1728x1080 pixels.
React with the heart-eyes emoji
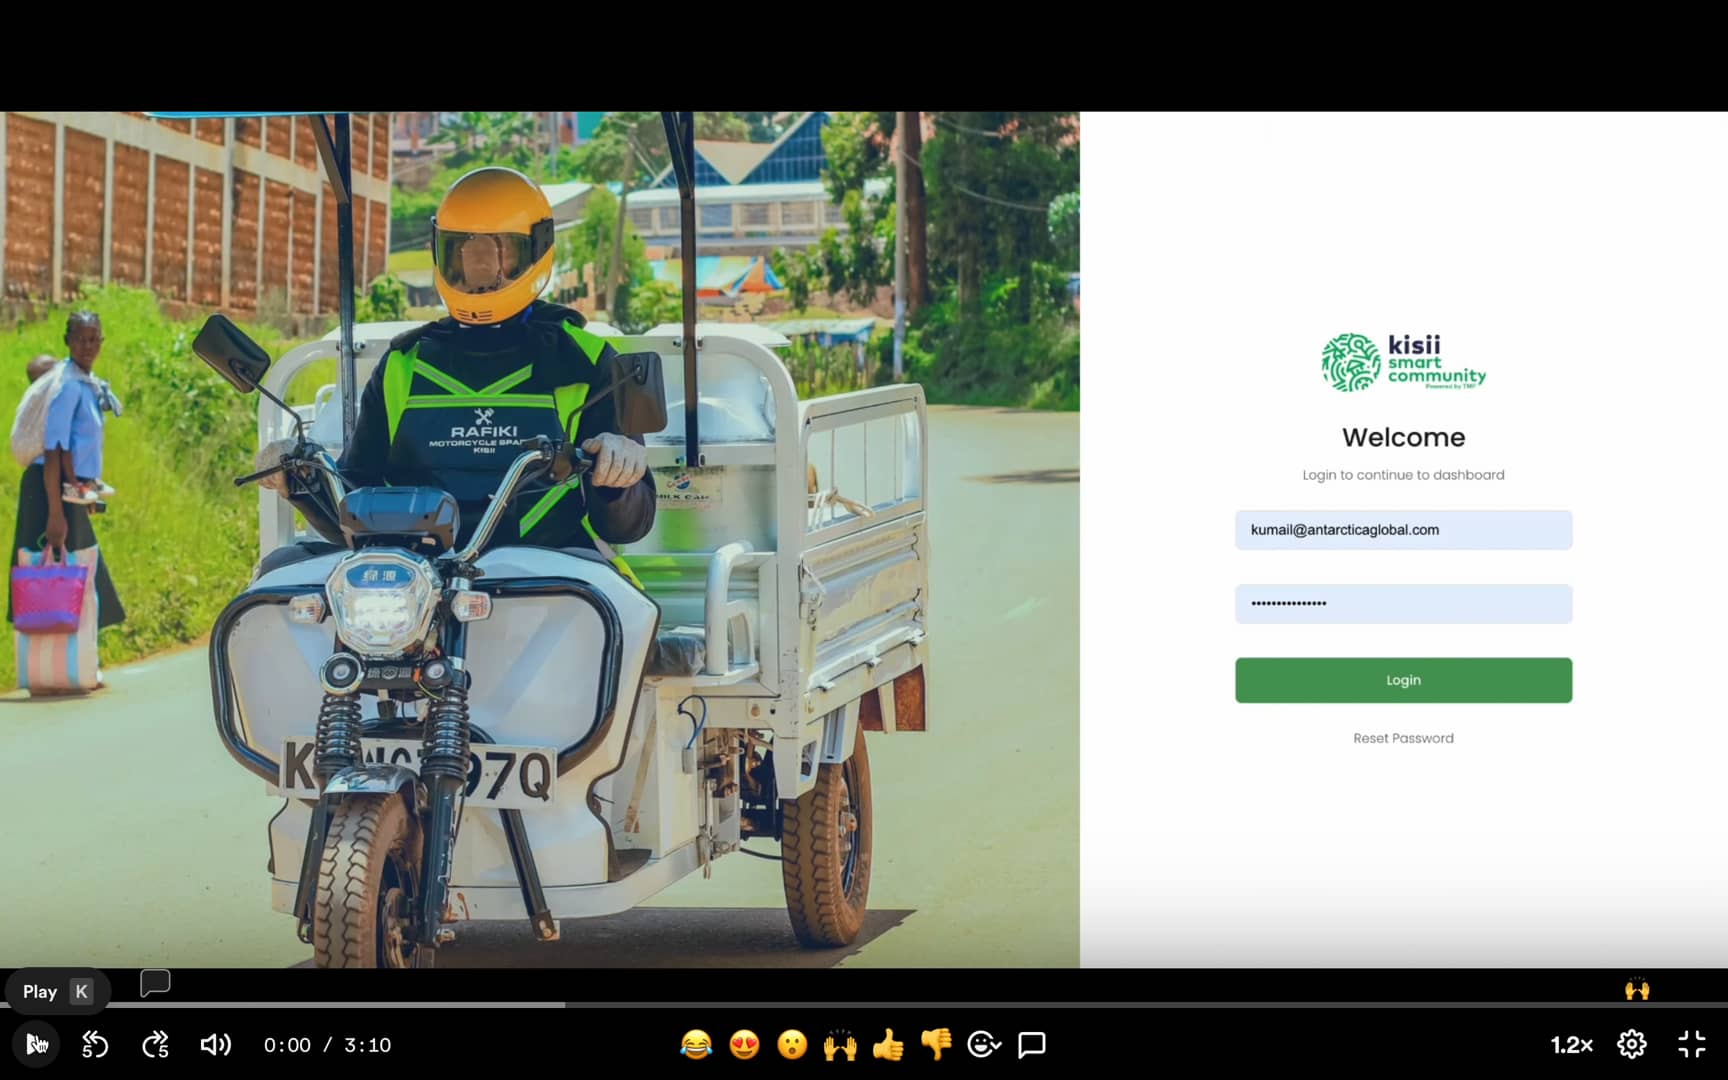click(745, 1045)
